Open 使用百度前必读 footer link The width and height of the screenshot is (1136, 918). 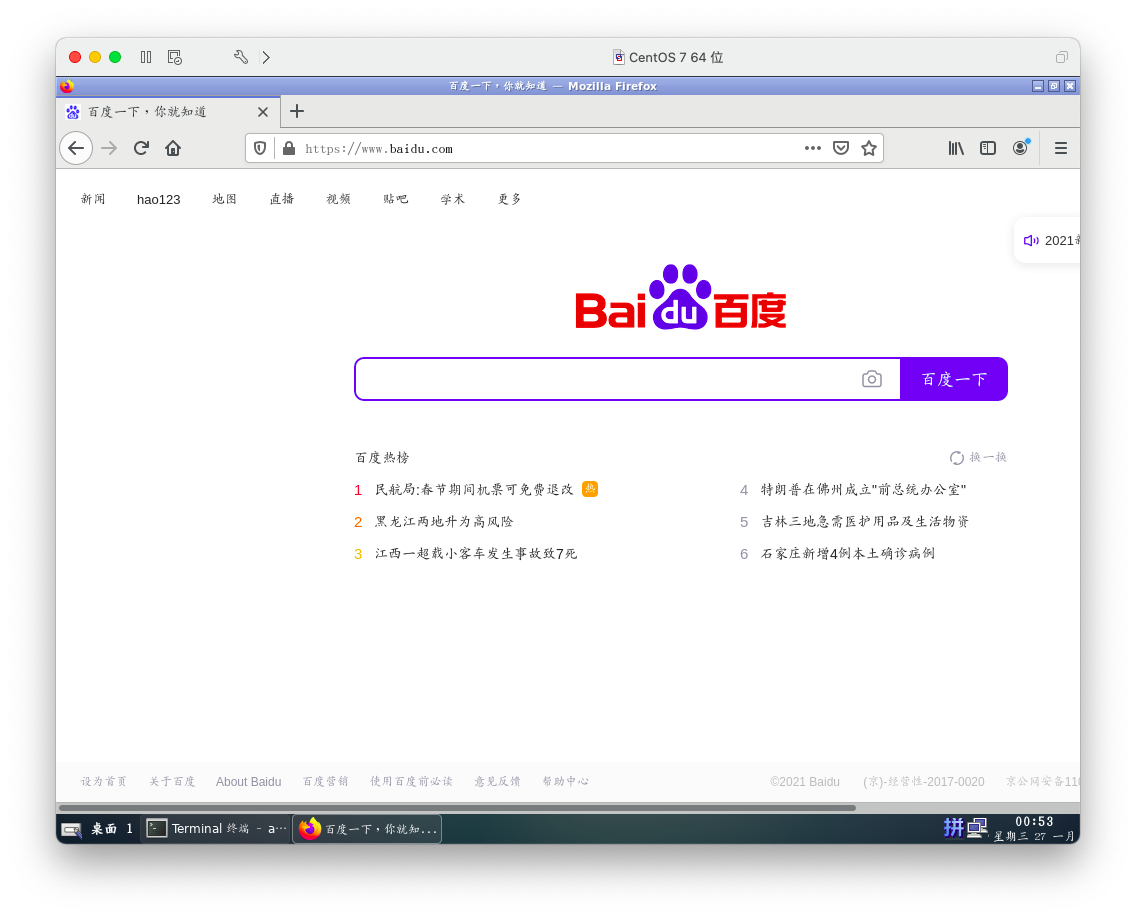(412, 782)
